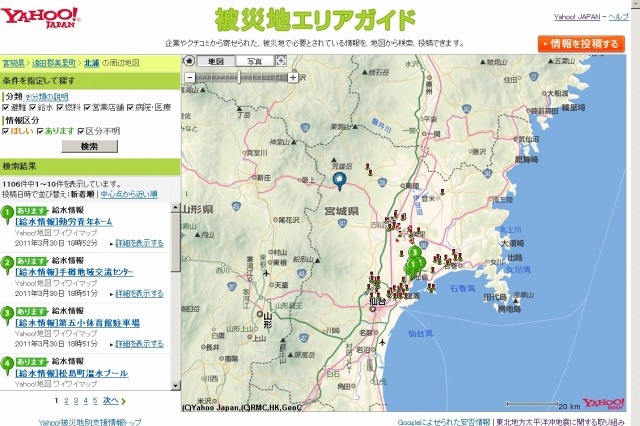Click the airplane airport icon near 名取
This screenshot has height=426, width=640.
pos(382,342)
